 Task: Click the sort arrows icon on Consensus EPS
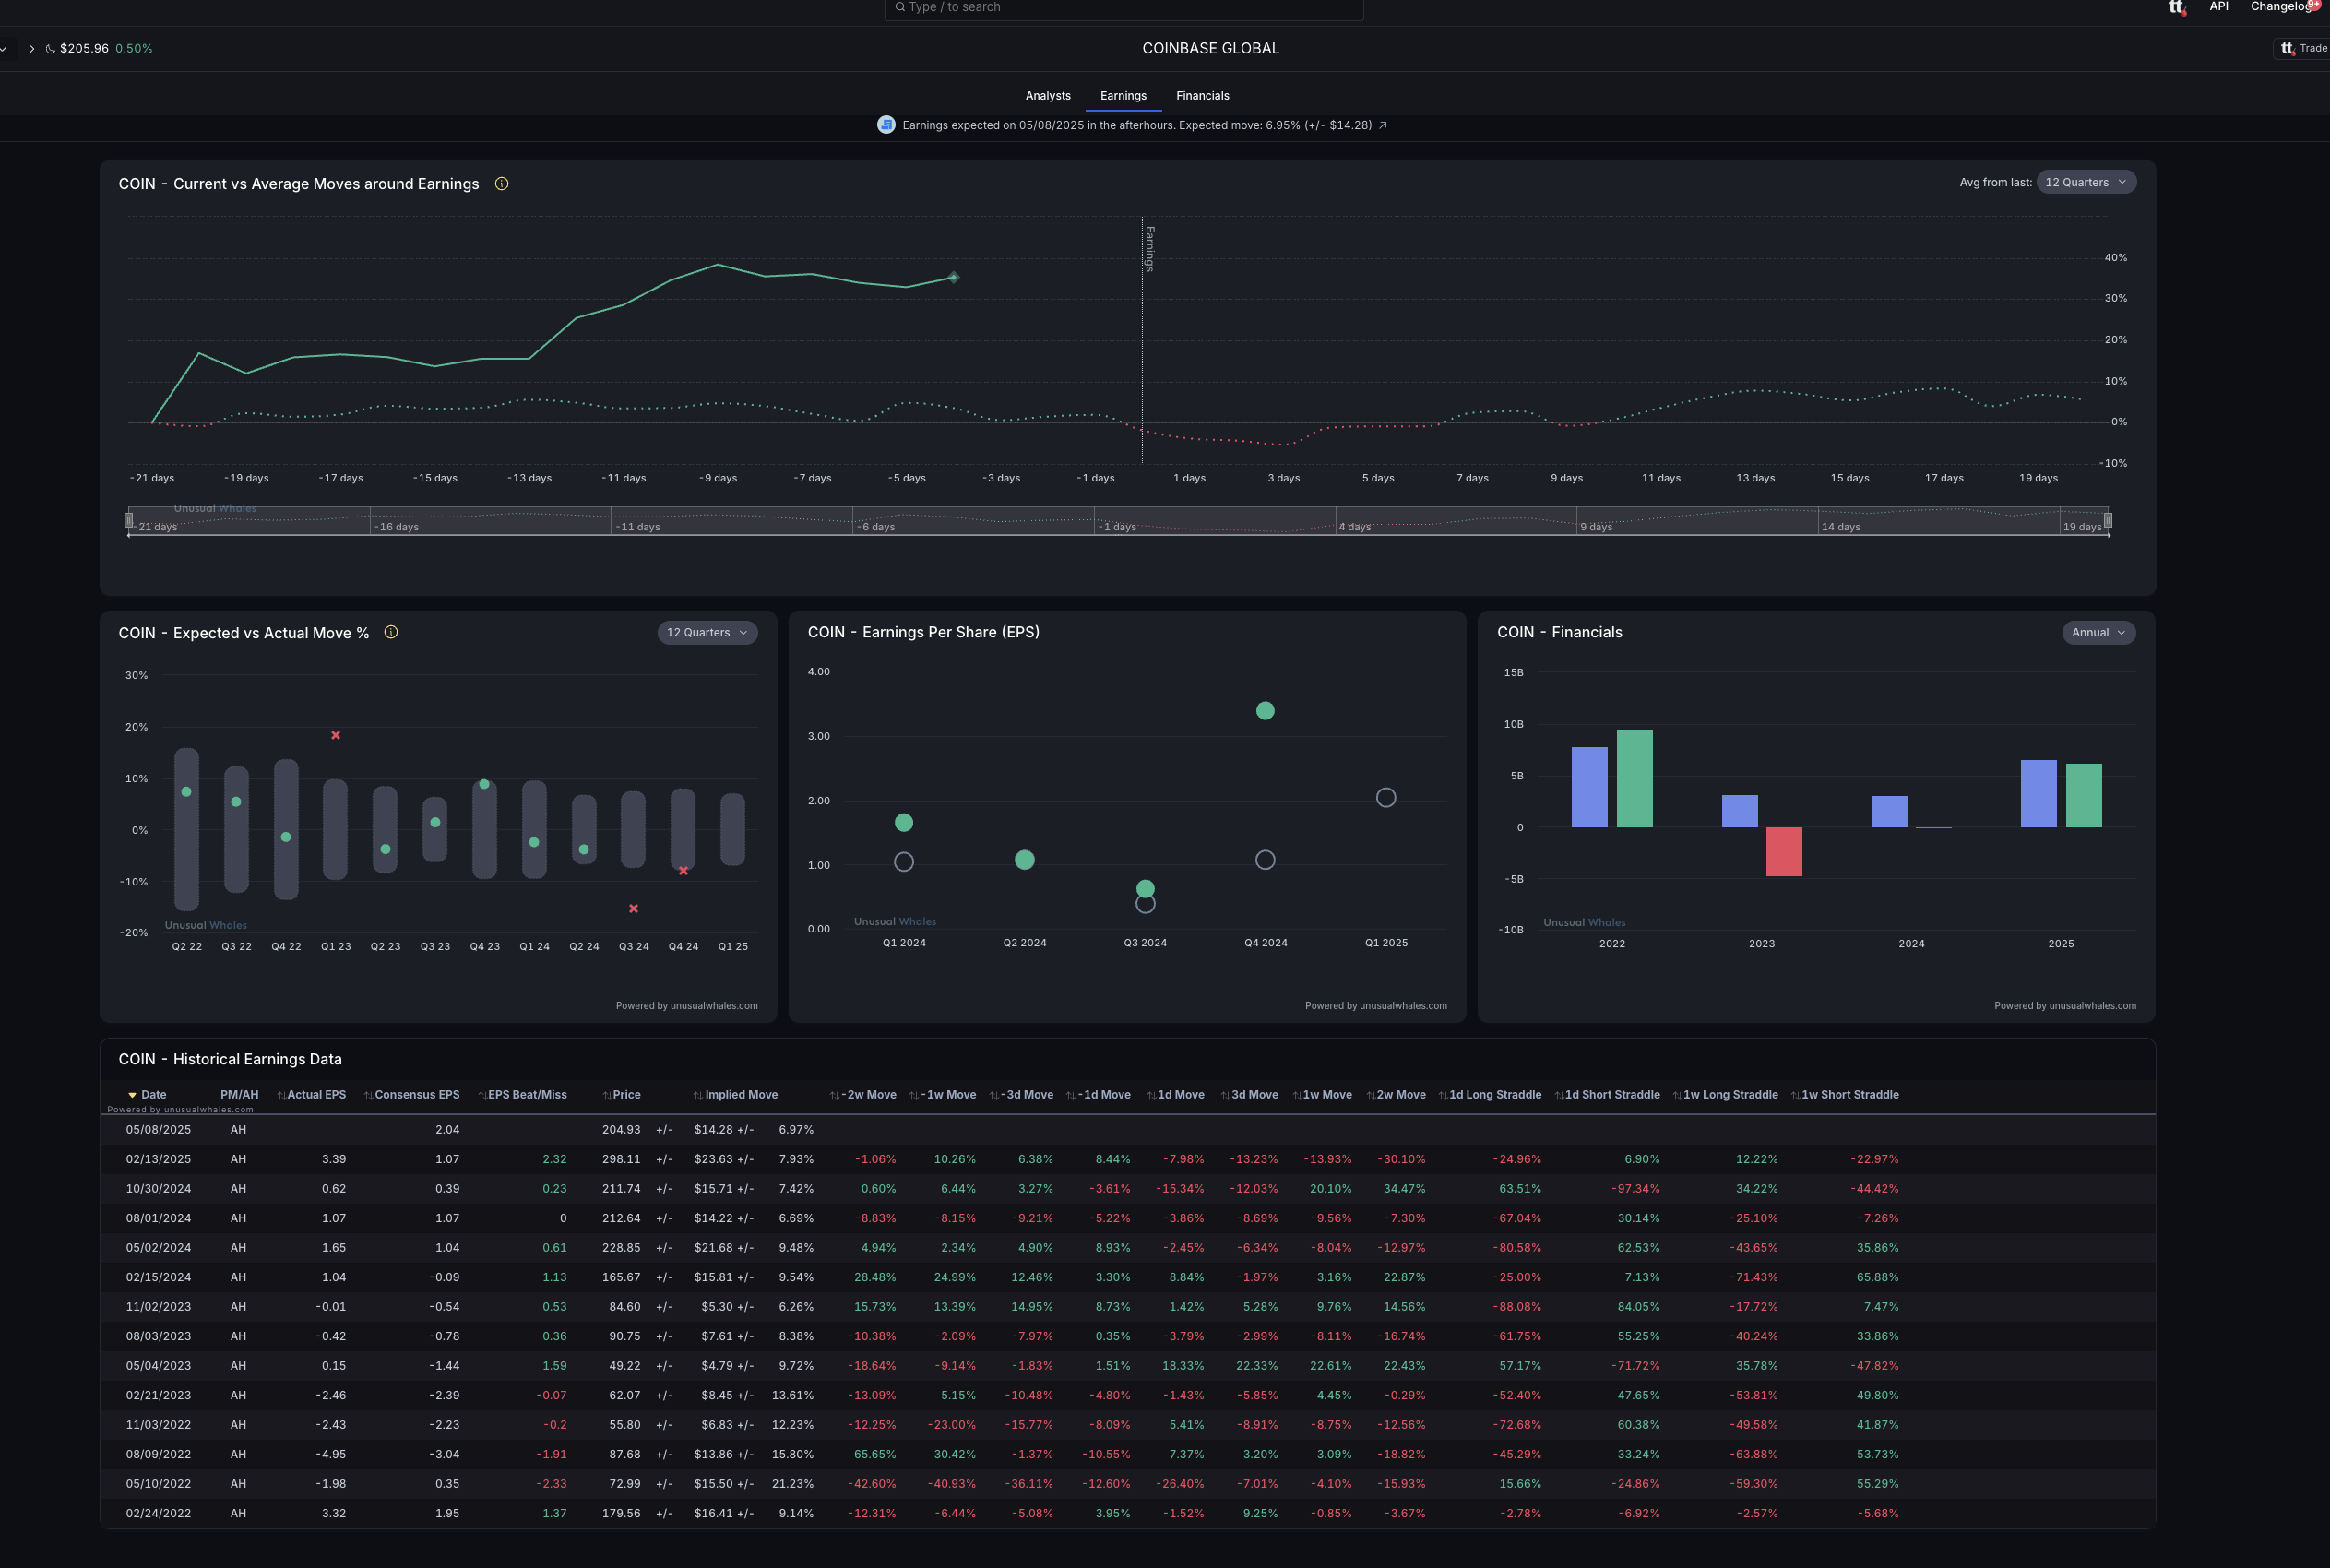(x=368, y=1096)
